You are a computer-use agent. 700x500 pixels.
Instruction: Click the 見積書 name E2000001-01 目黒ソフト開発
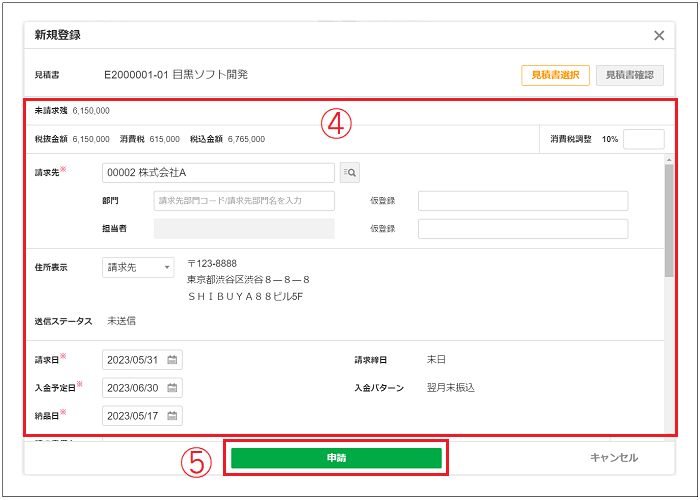coord(176,75)
